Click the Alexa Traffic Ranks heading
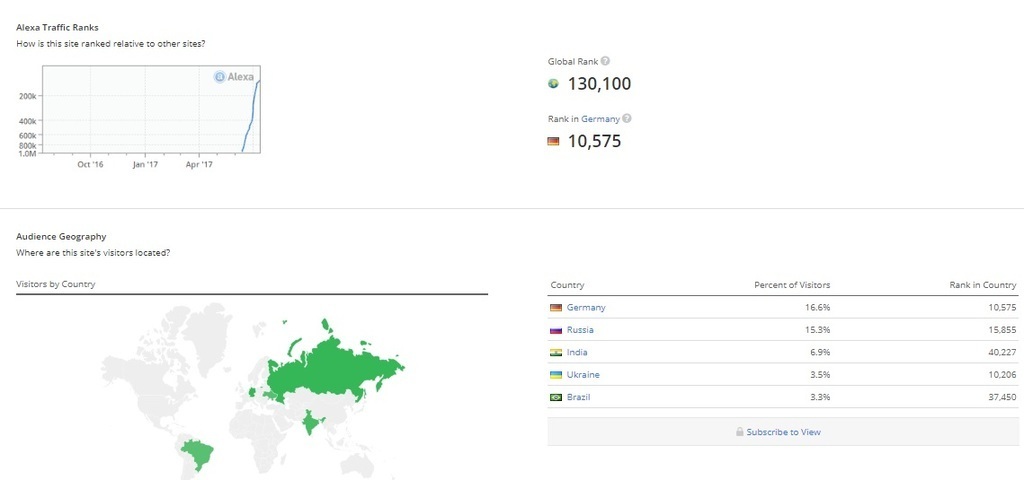This screenshot has width=1024, height=480. (x=57, y=27)
